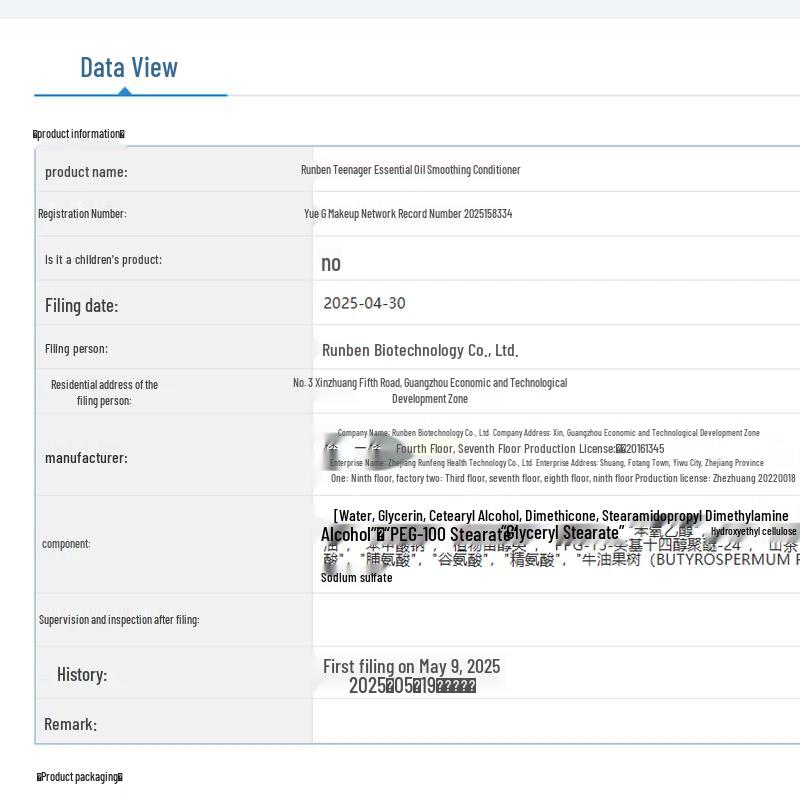Select the 'No. 3 Xinzhuang Fifth Road' address

(x=430, y=390)
